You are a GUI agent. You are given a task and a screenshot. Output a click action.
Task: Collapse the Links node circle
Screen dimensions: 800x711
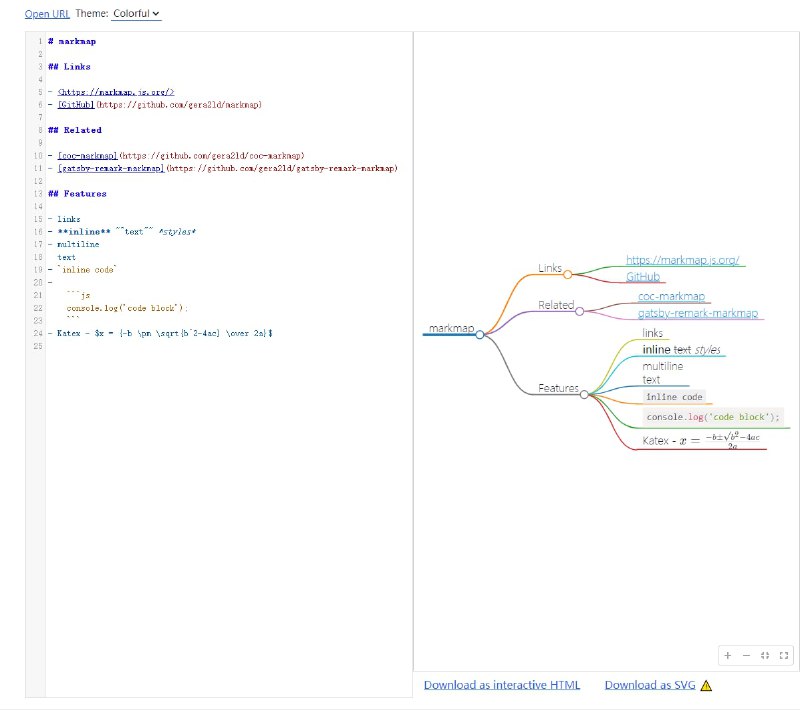click(567, 274)
